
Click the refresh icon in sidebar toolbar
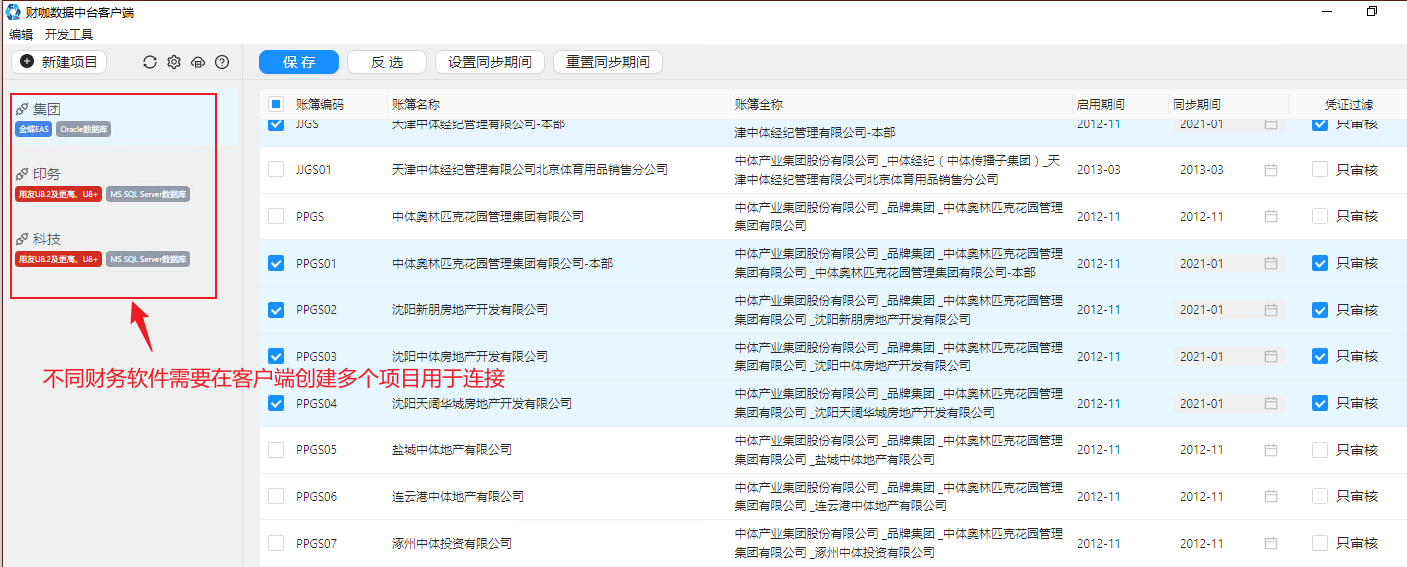150,62
